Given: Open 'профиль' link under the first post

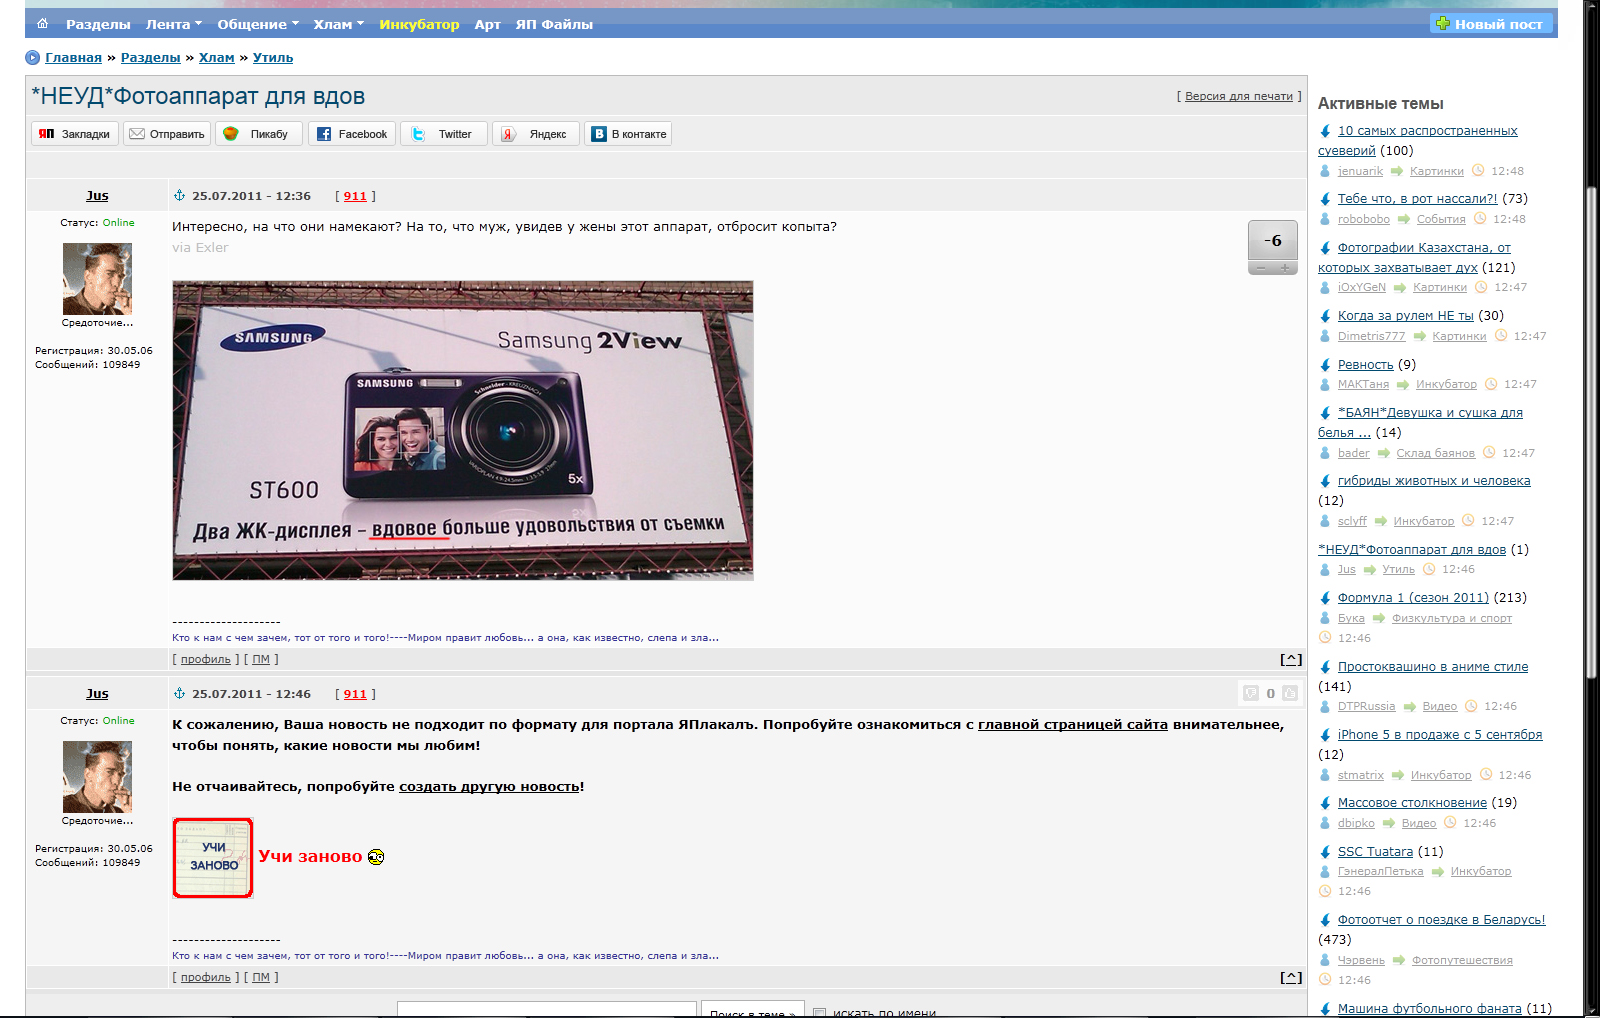Looking at the screenshot, I should (205, 660).
